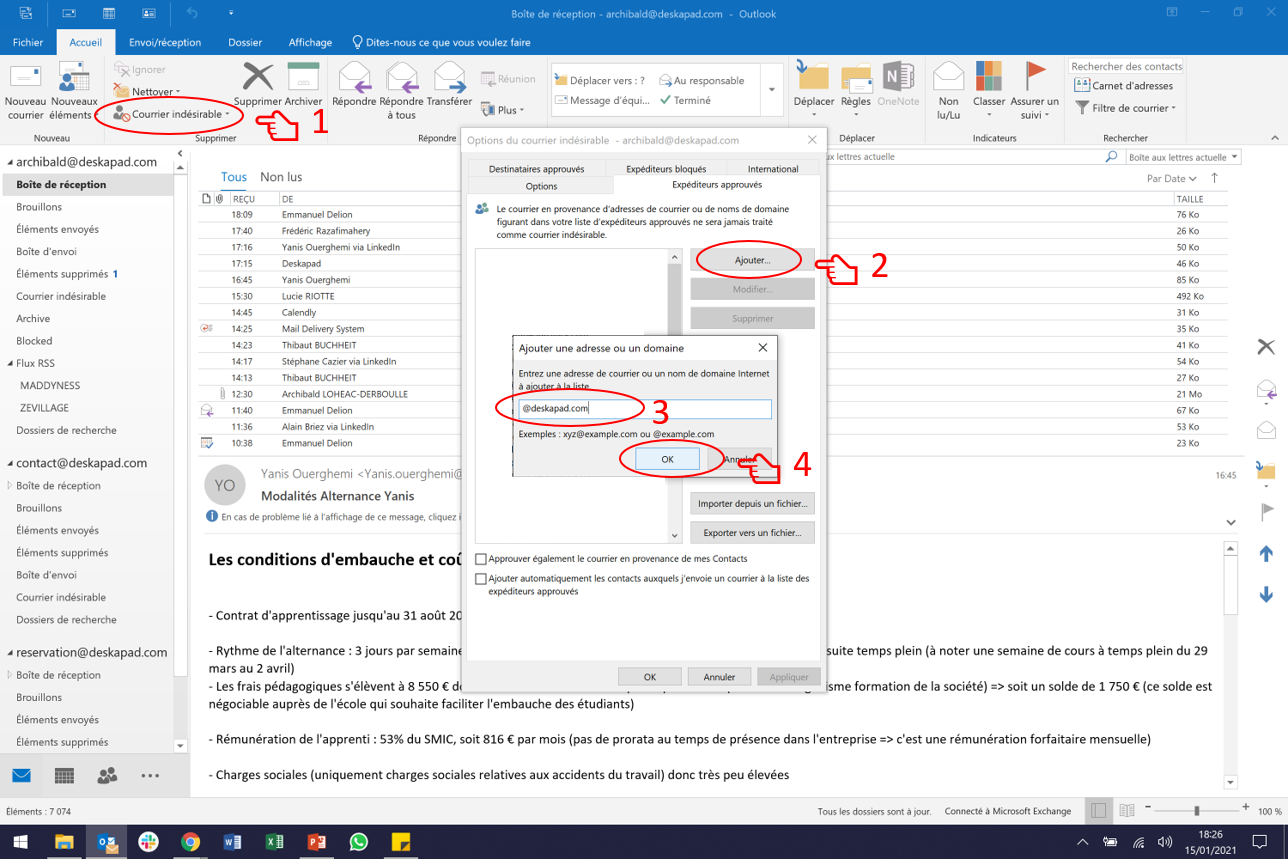
Task: Expand the Plus dropdown in Répondre group
Action: click(x=502, y=110)
